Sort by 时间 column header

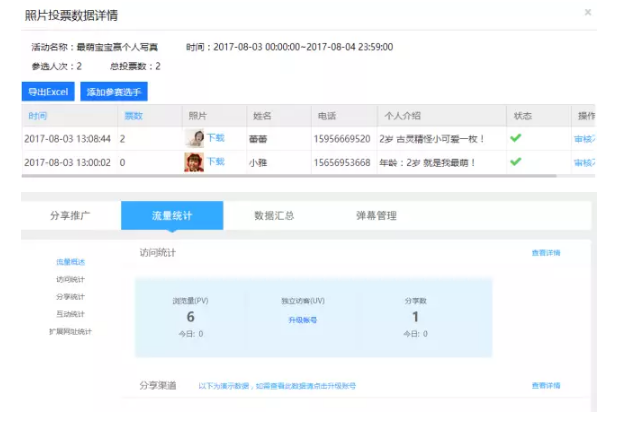click(37, 116)
